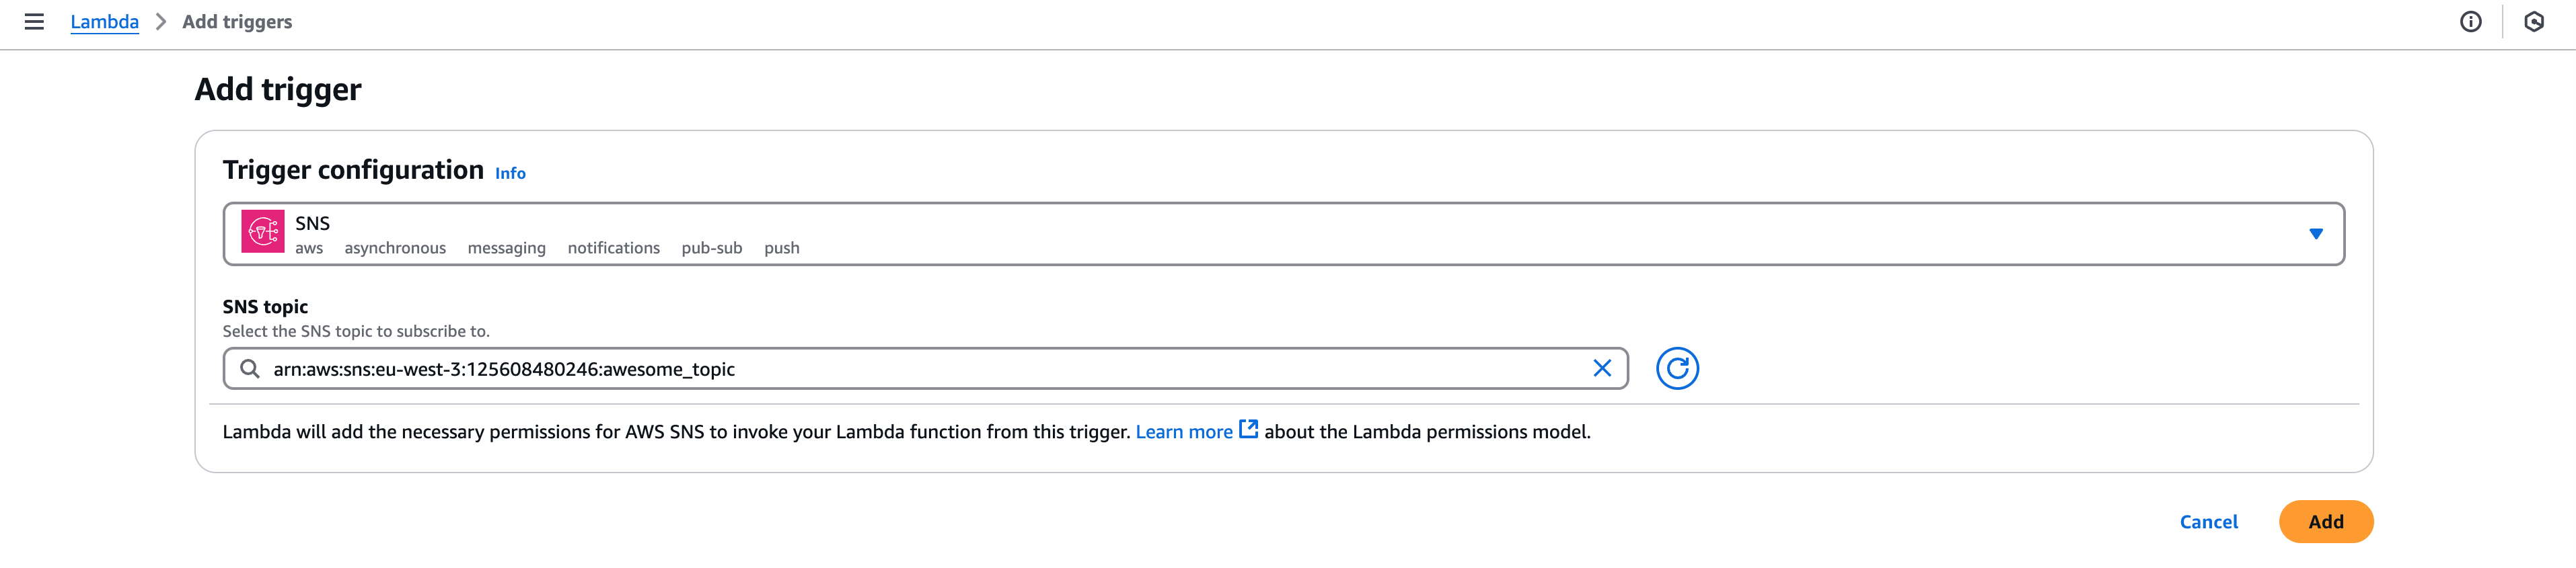Click the Add triggers breadcrumb item
The image size is (2576, 568).
pos(237,22)
